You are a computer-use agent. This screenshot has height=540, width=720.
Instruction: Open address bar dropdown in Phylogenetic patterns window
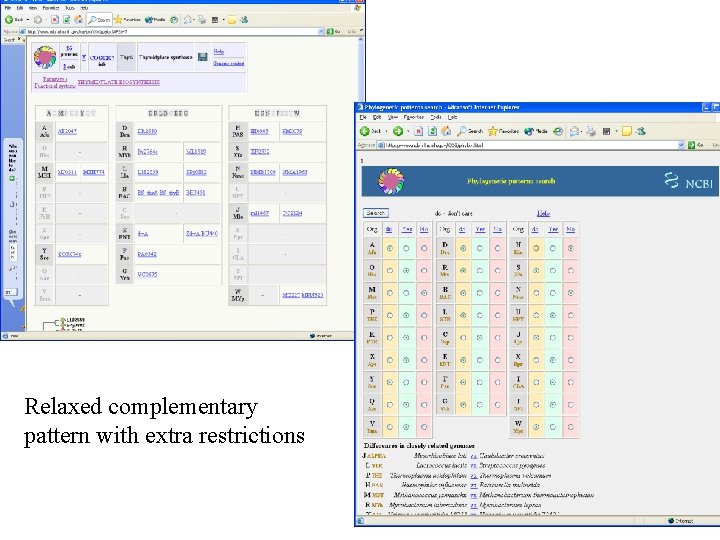pos(681,145)
